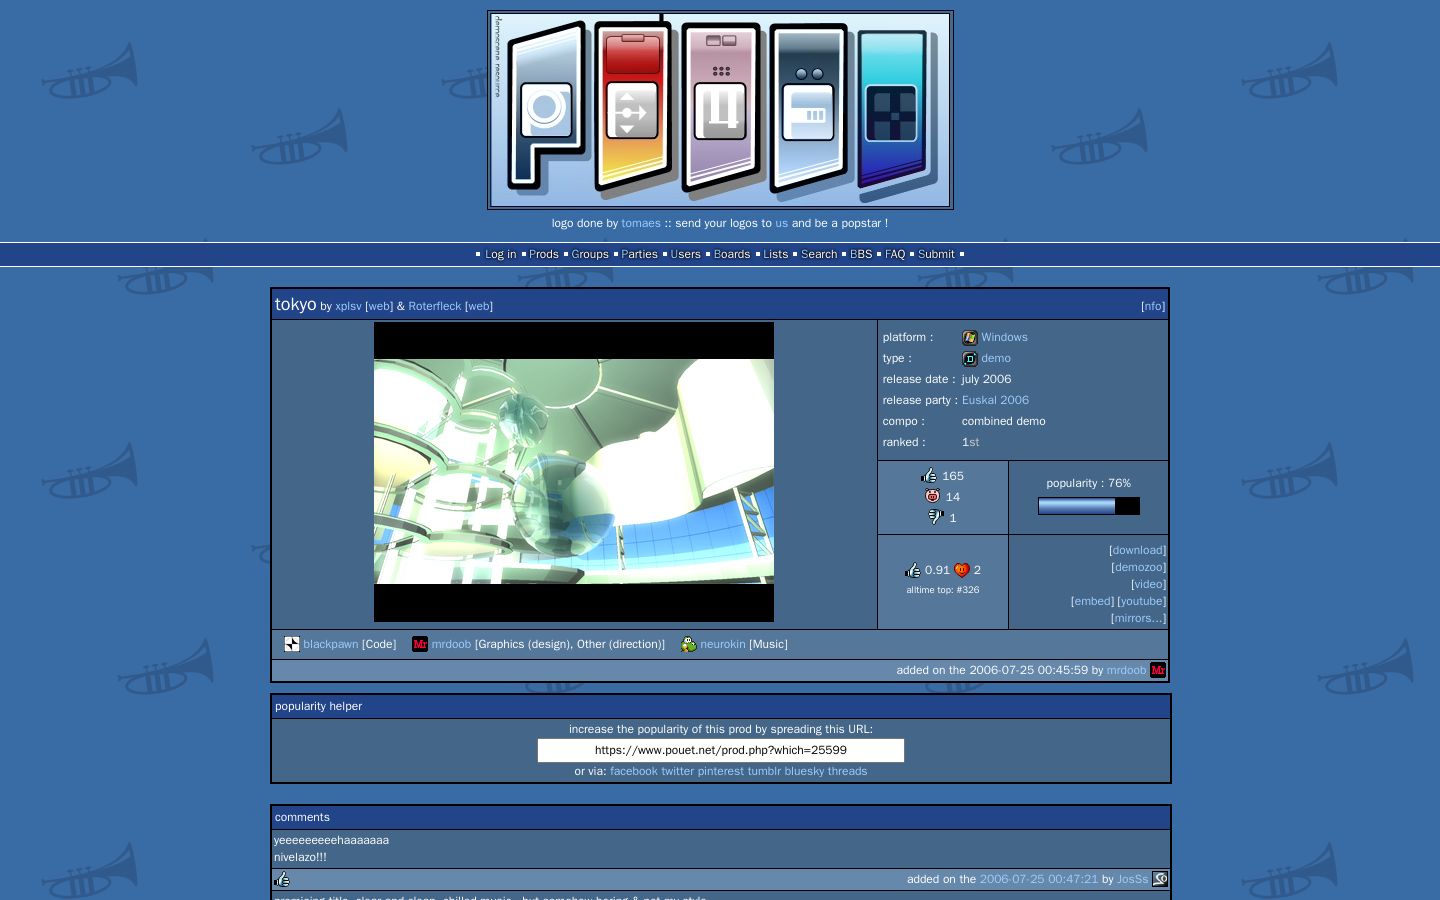Image resolution: width=1440 pixels, height=900 pixels.
Task: Open logo author tomaes' profile link
Action: (641, 223)
